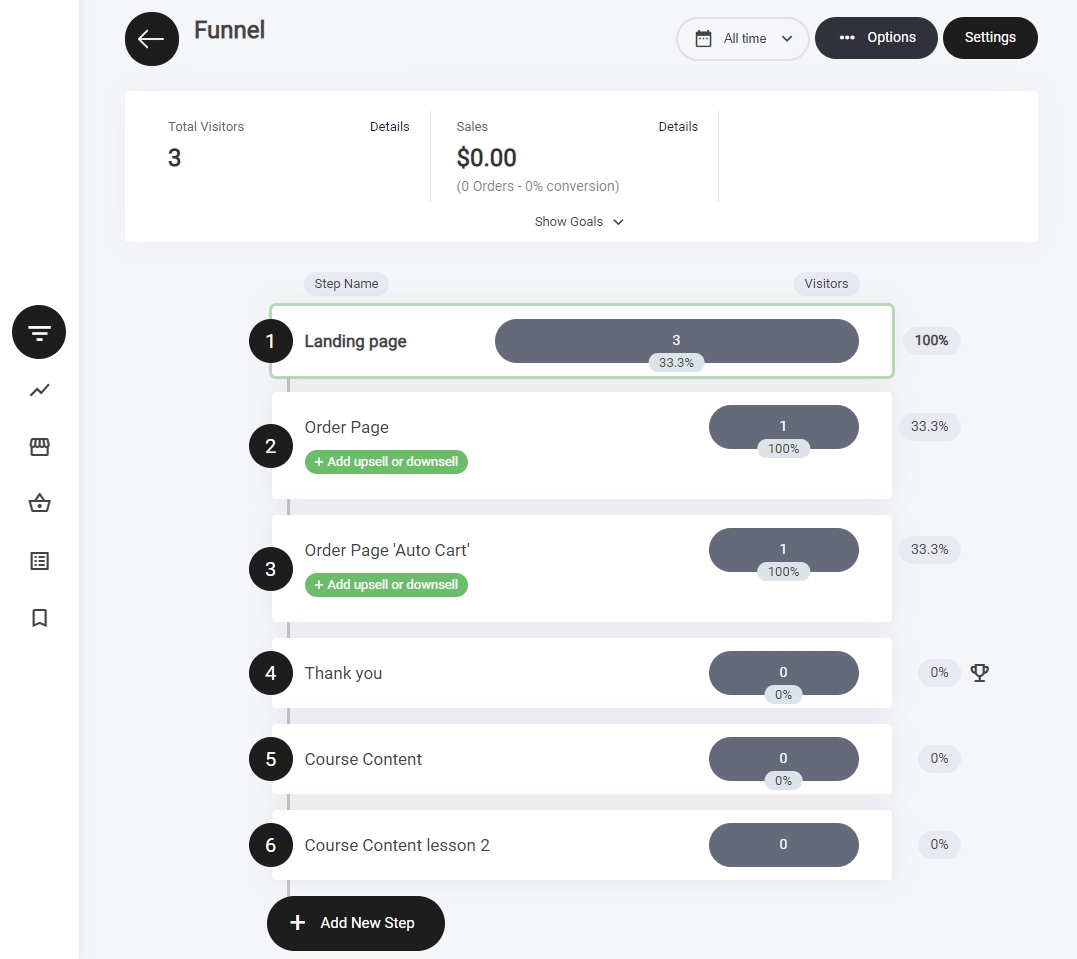This screenshot has width=1077, height=959.
Task: Click the trophy goal icon
Action: point(979,673)
